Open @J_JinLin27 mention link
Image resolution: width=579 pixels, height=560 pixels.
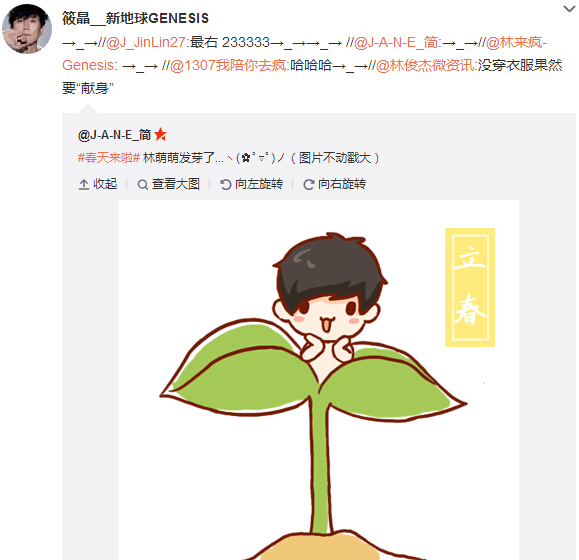coord(146,42)
